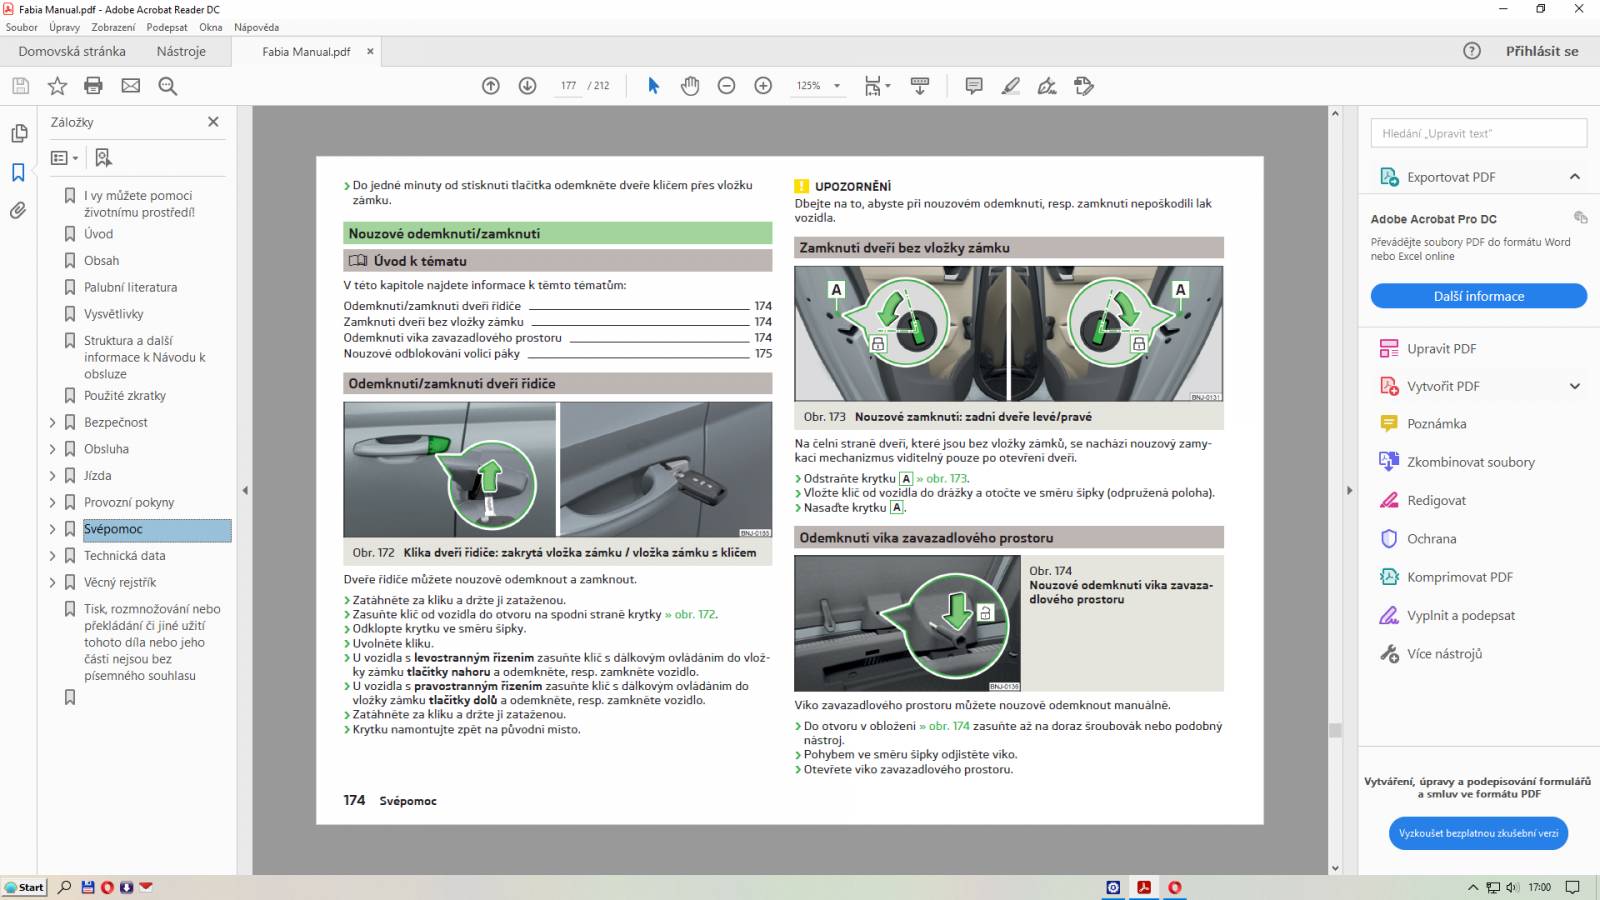Image resolution: width=1600 pixels, height=900 pixels.
Task: Expand the Bezpečnost bookmark
Action: click(x=53, y=423)
